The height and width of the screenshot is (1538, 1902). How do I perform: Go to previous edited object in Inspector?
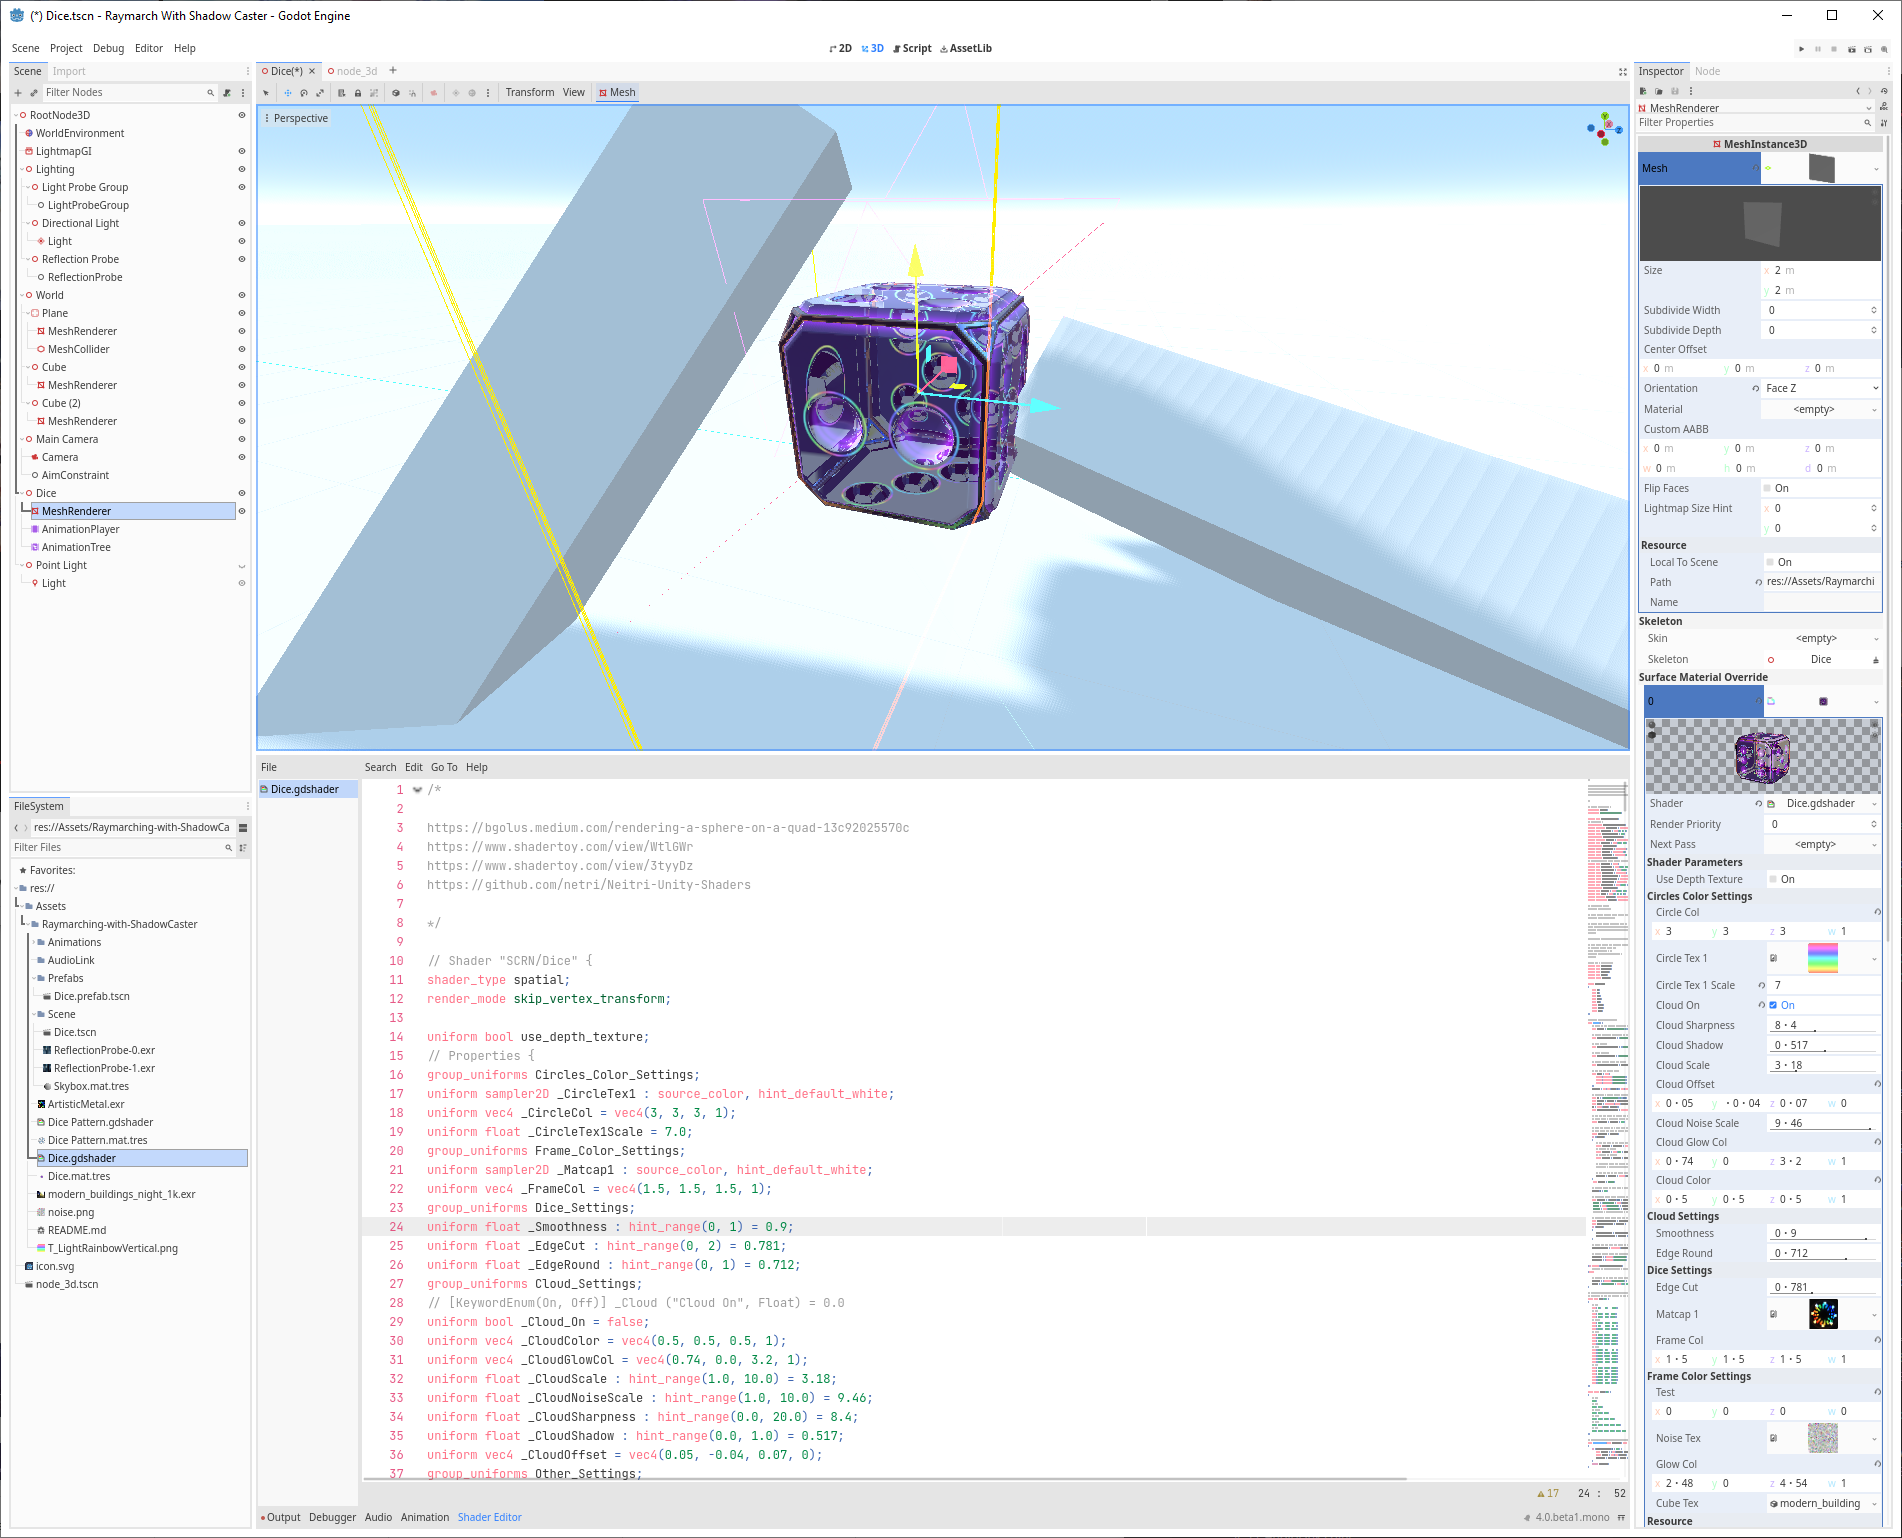click(1858, 91)
